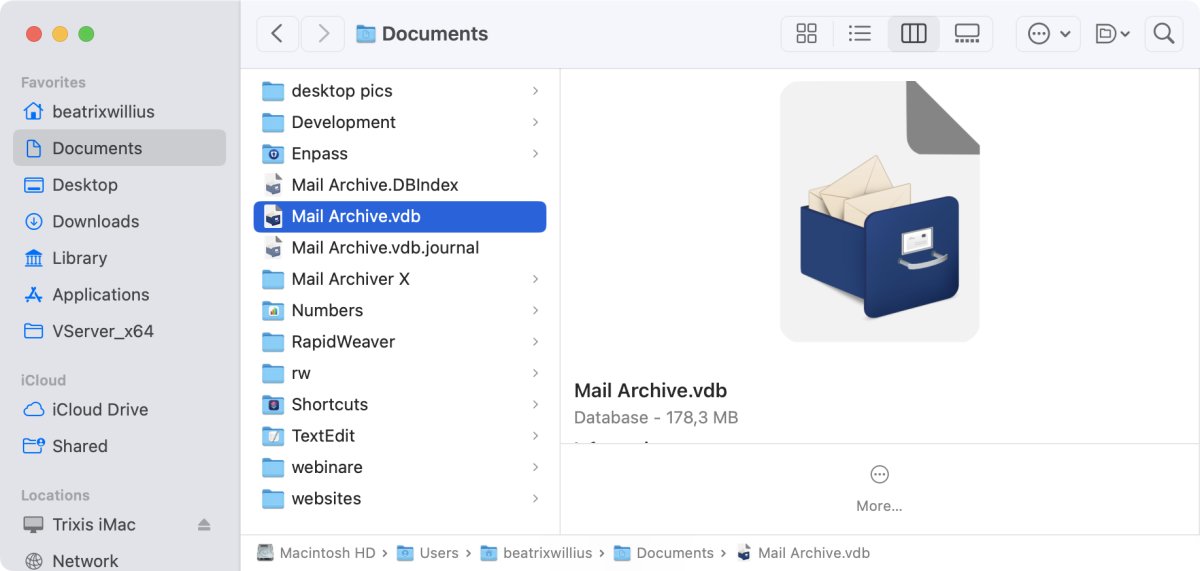
Task: Click the home icon beside beatrixwillius
Action: [x=34, y=111]
